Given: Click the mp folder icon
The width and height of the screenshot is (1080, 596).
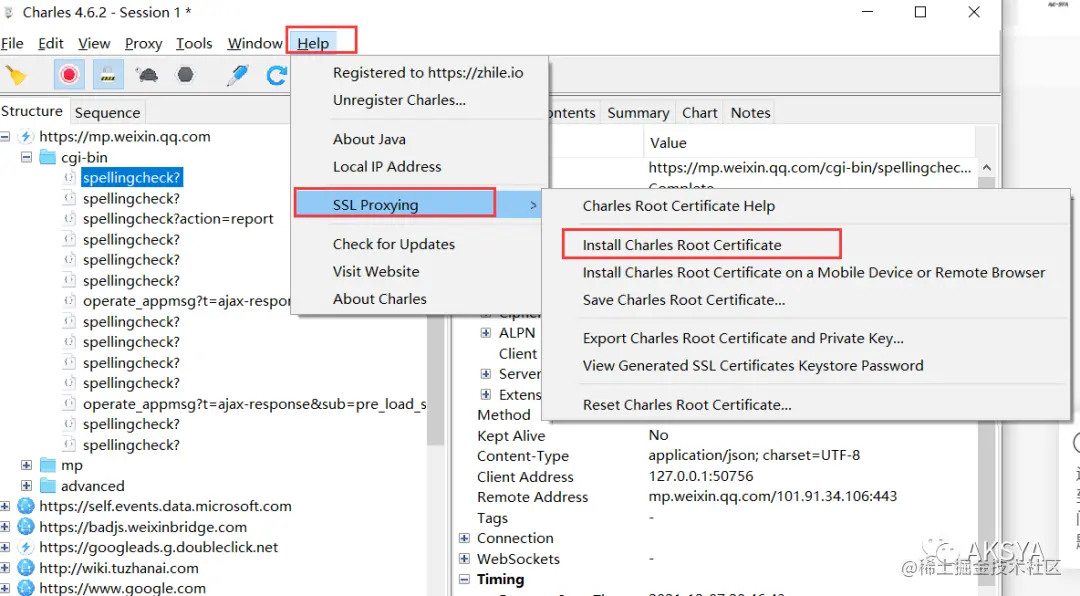Looking at the screenshot, I should (x=48, y=465).
